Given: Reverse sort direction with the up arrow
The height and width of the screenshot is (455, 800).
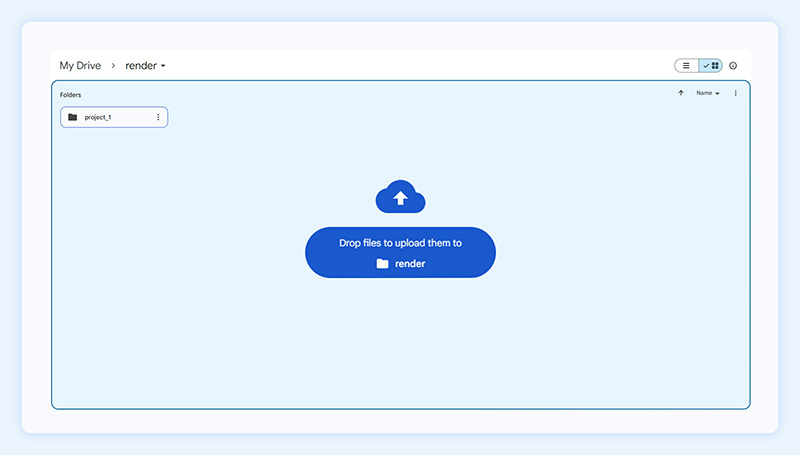Looking at the screenshot, I should (x=681, y=93).
